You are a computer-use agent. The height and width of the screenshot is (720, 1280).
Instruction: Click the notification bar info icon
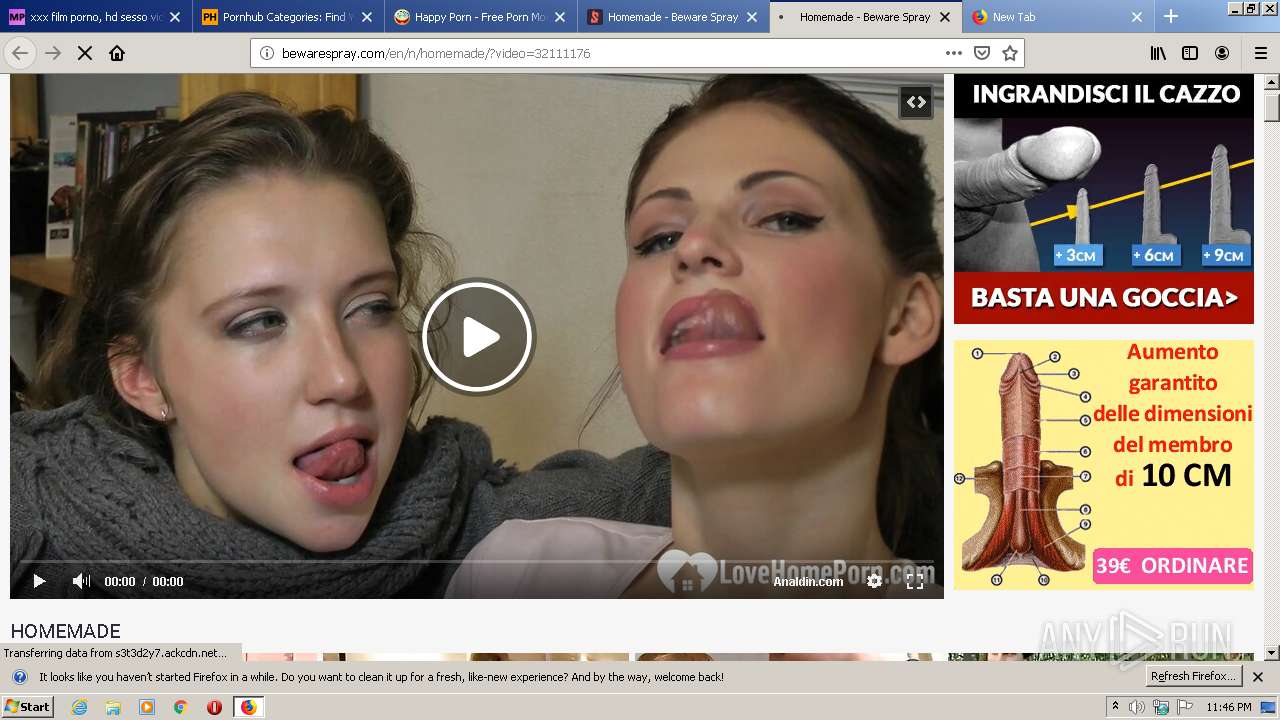[19, 677]
